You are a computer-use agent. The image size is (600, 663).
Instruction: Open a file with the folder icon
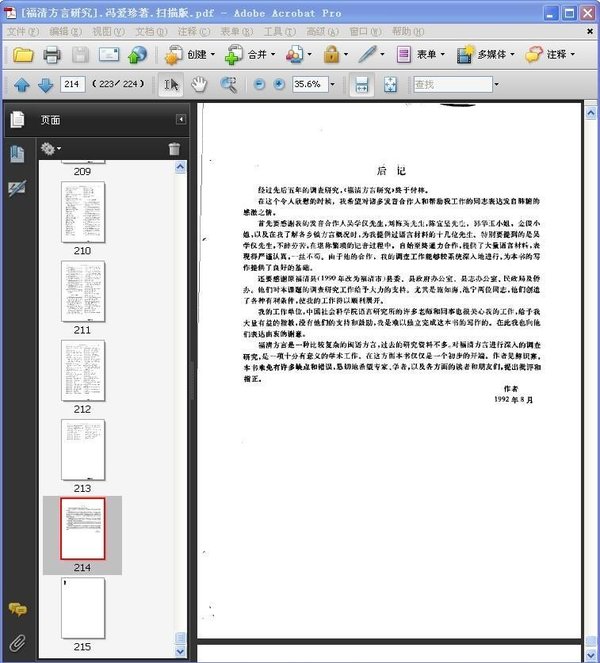[23, 55]
